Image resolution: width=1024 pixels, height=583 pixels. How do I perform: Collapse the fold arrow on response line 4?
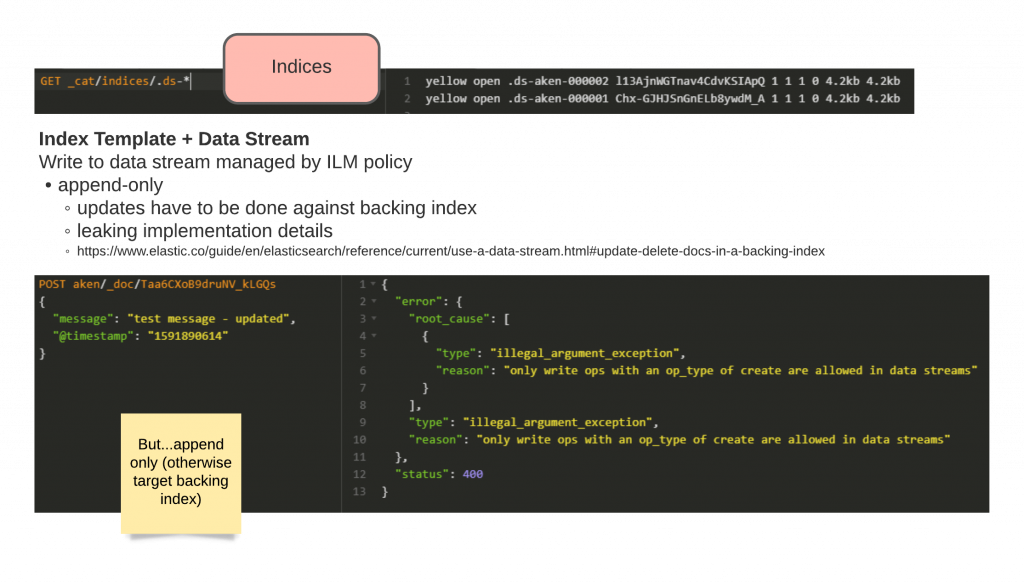[374, 336]
